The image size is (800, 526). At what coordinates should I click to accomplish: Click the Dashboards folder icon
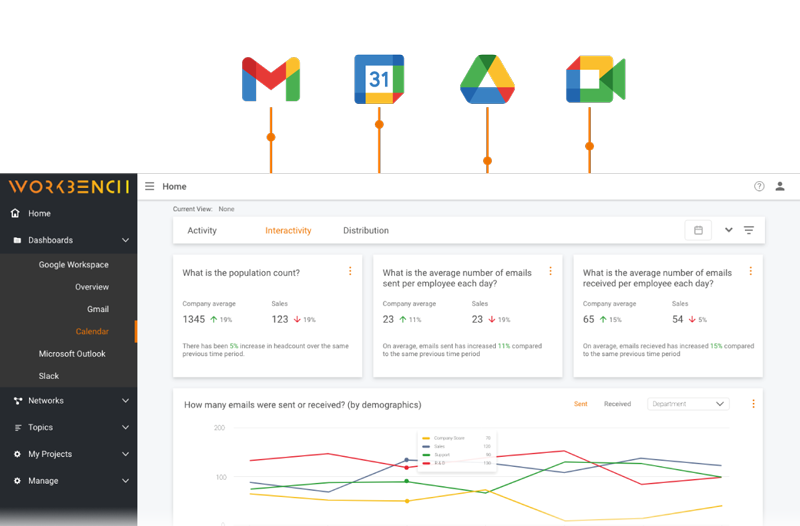[x=17, y=240]
